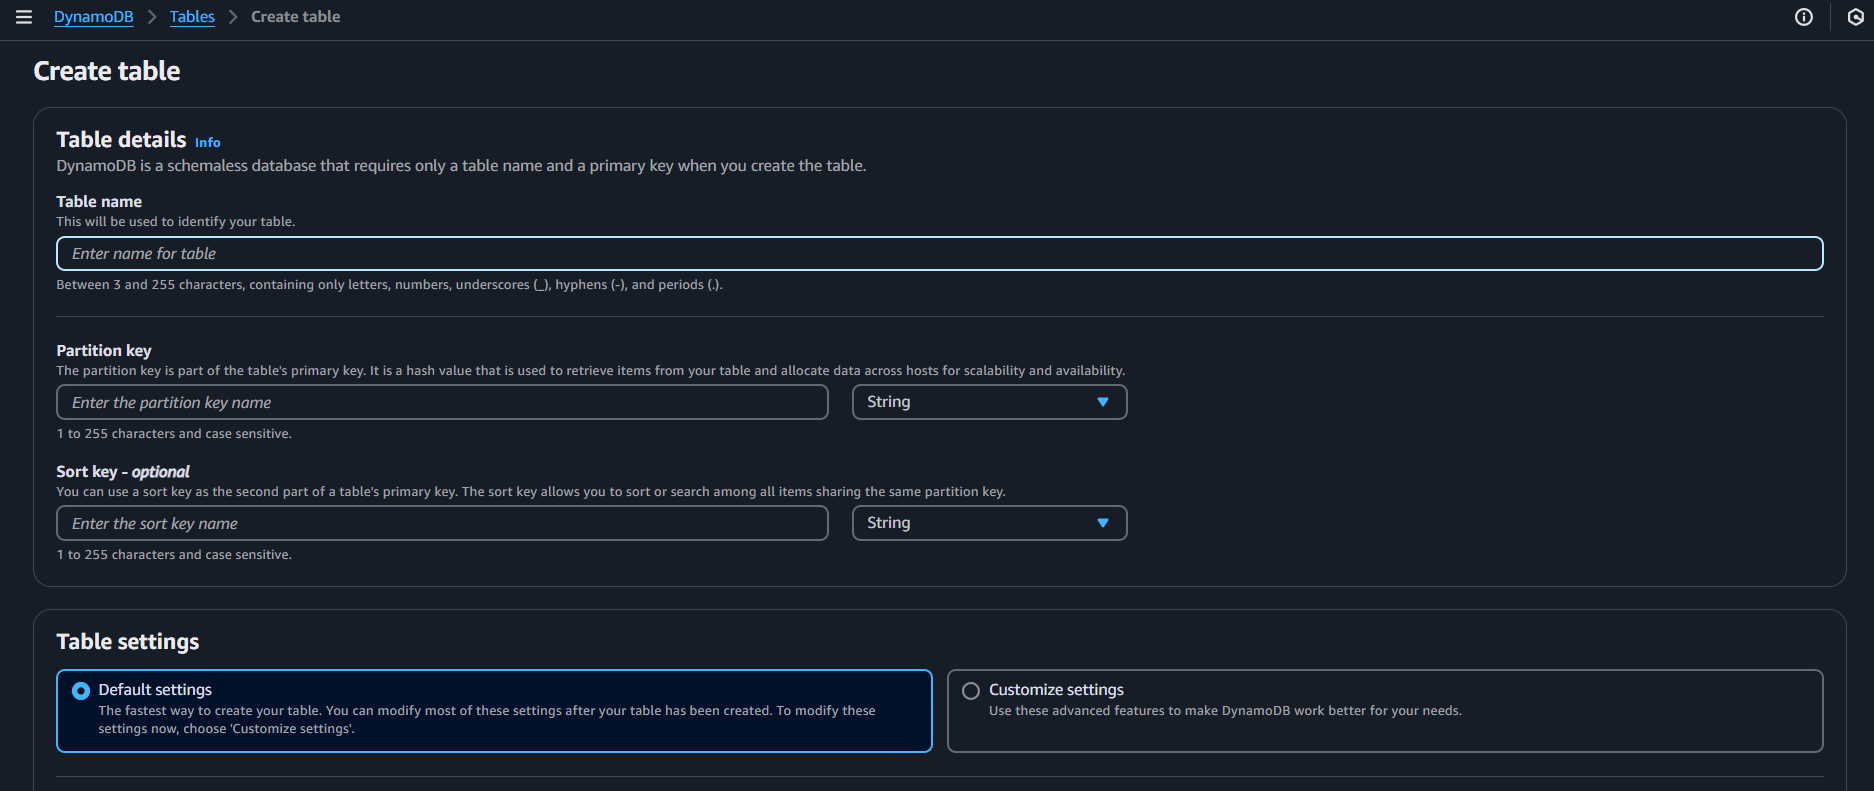1874x791 pixels.
Task: Click the 'Between 3 and 255 characters' hint text
Action: (x=389, y=285)
